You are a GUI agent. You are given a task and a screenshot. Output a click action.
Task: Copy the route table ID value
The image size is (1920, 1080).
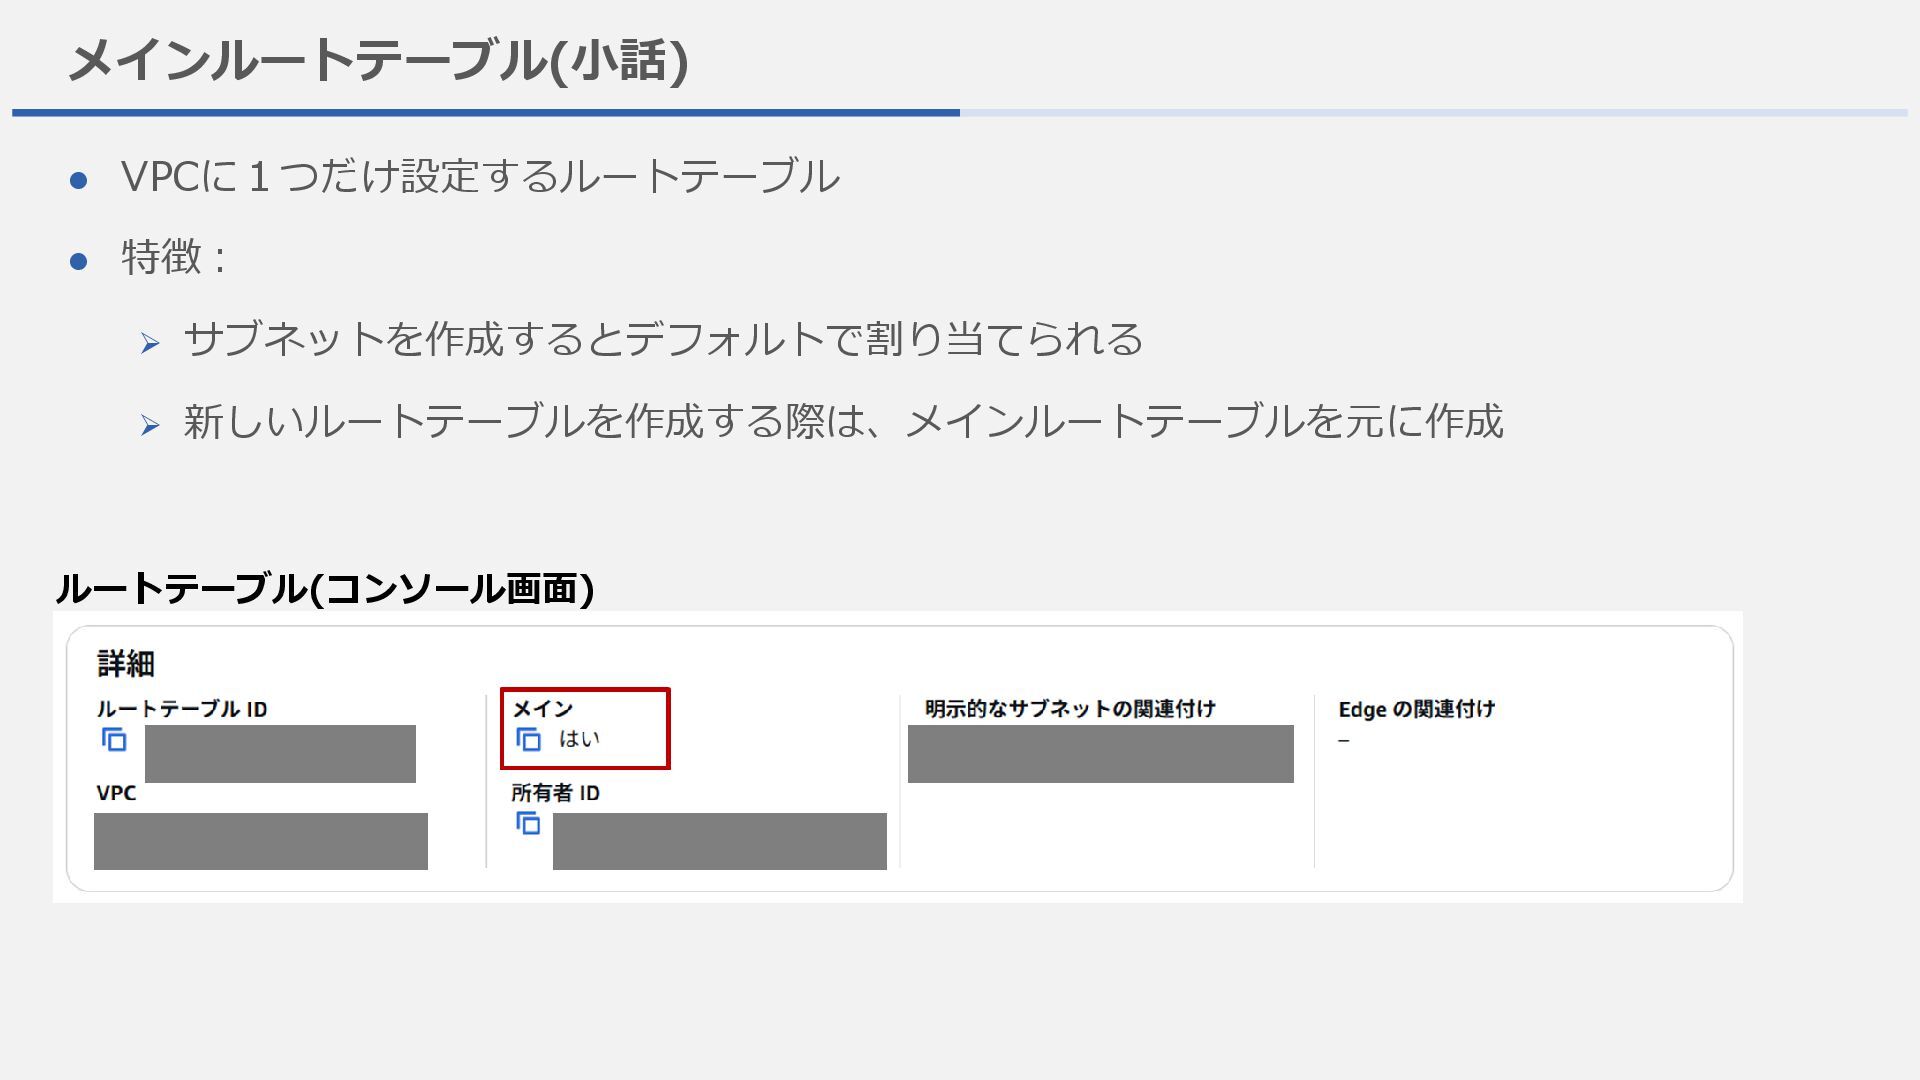coord(114,740)
